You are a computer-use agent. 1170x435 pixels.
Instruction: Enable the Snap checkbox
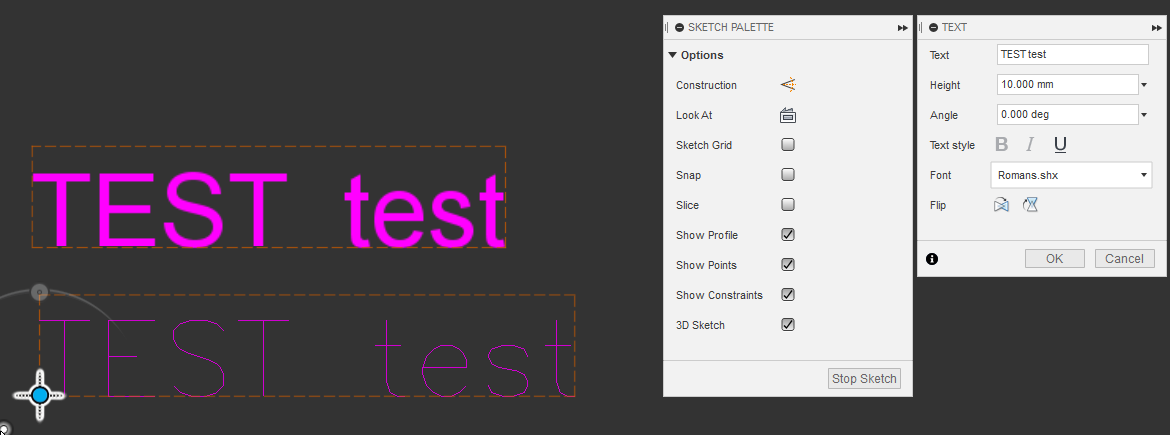pyautogui.click(x=788, y=175)
